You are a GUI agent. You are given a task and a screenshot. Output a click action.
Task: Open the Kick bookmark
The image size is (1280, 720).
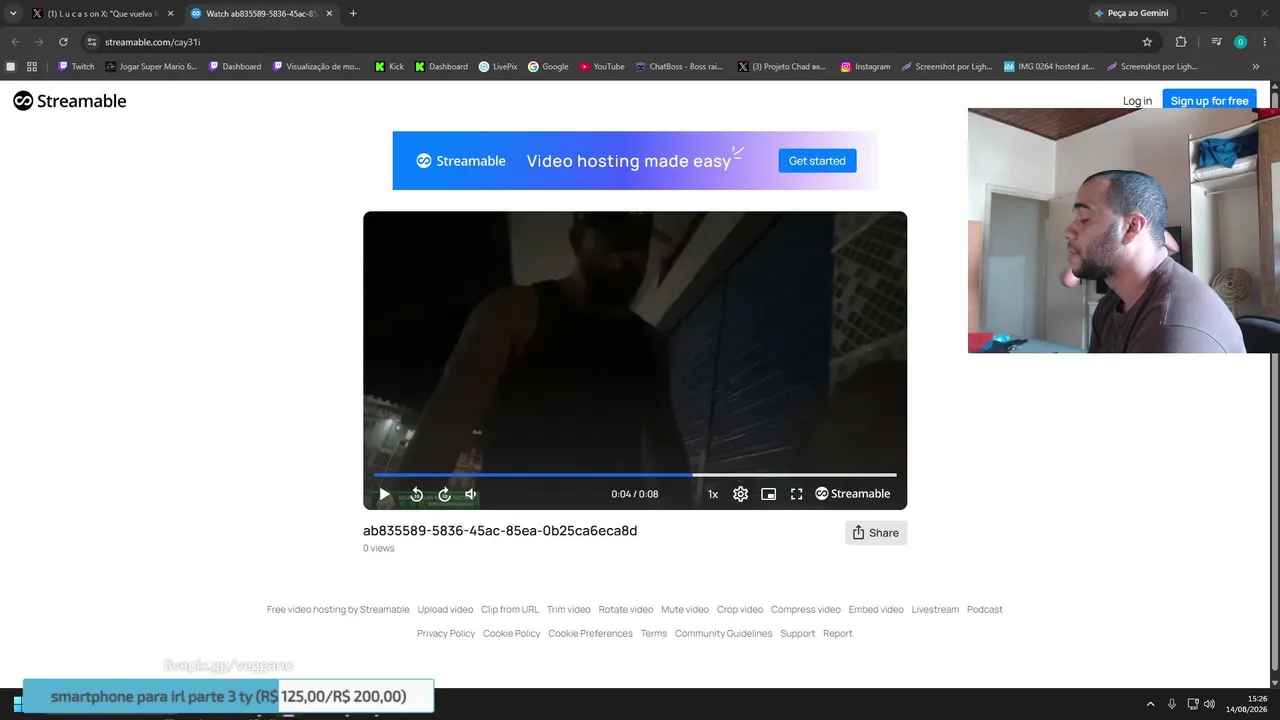[x=389, y=67]
